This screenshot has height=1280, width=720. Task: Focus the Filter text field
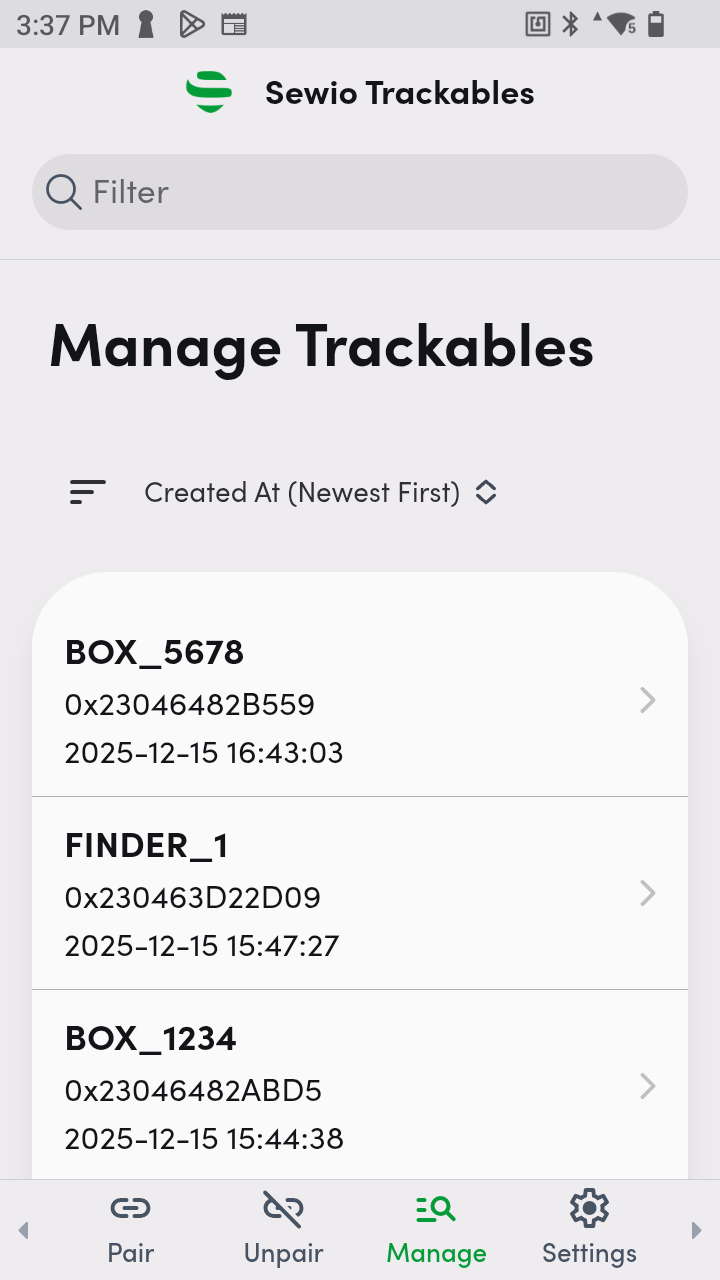tap(380, 192)
